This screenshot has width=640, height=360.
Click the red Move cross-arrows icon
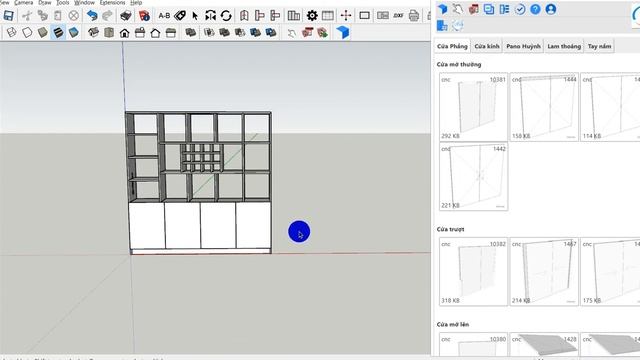pos(346,16)
